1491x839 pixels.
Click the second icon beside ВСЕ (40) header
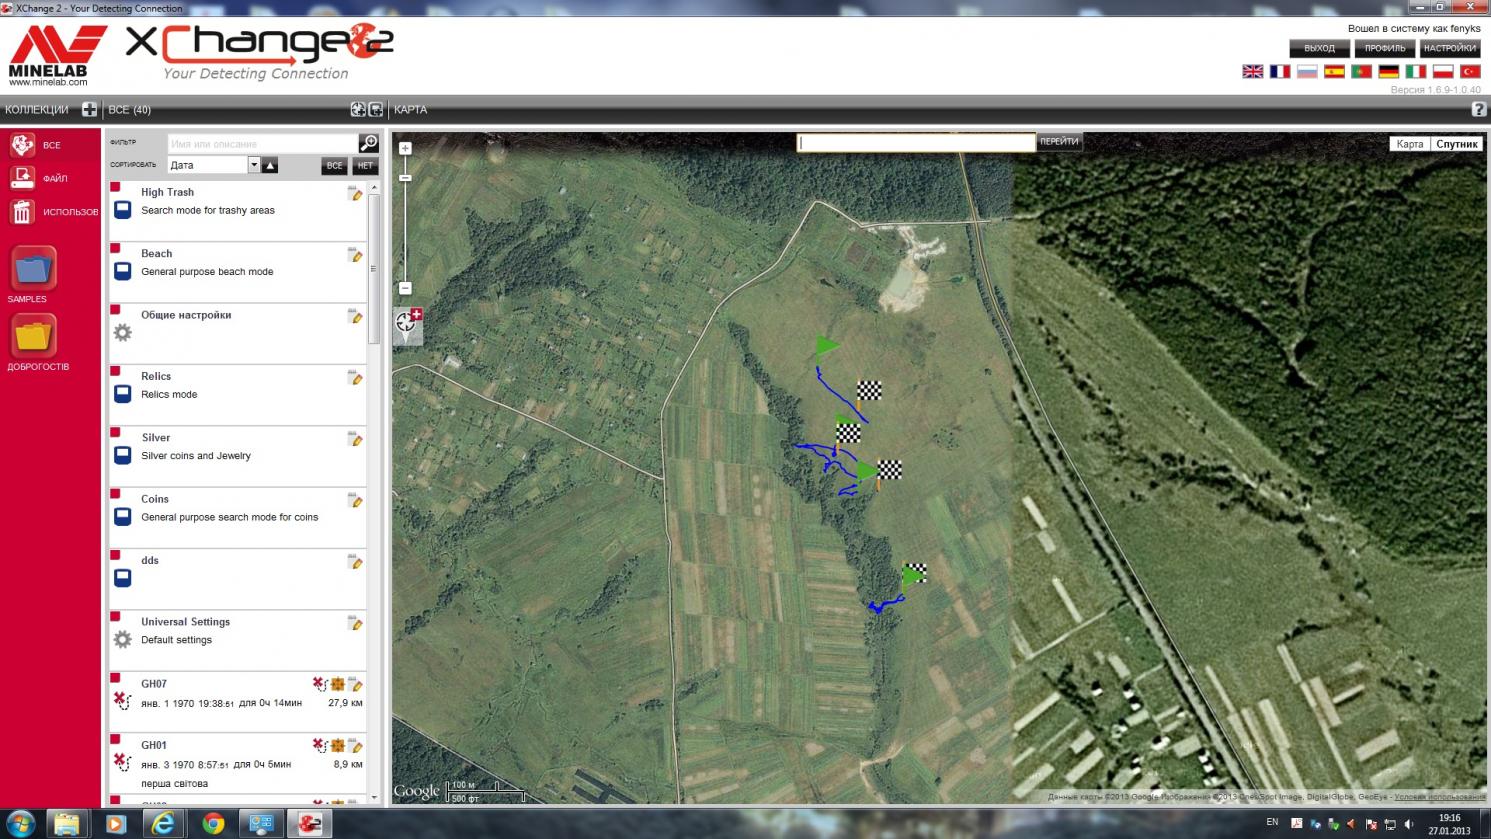(376, 109)
